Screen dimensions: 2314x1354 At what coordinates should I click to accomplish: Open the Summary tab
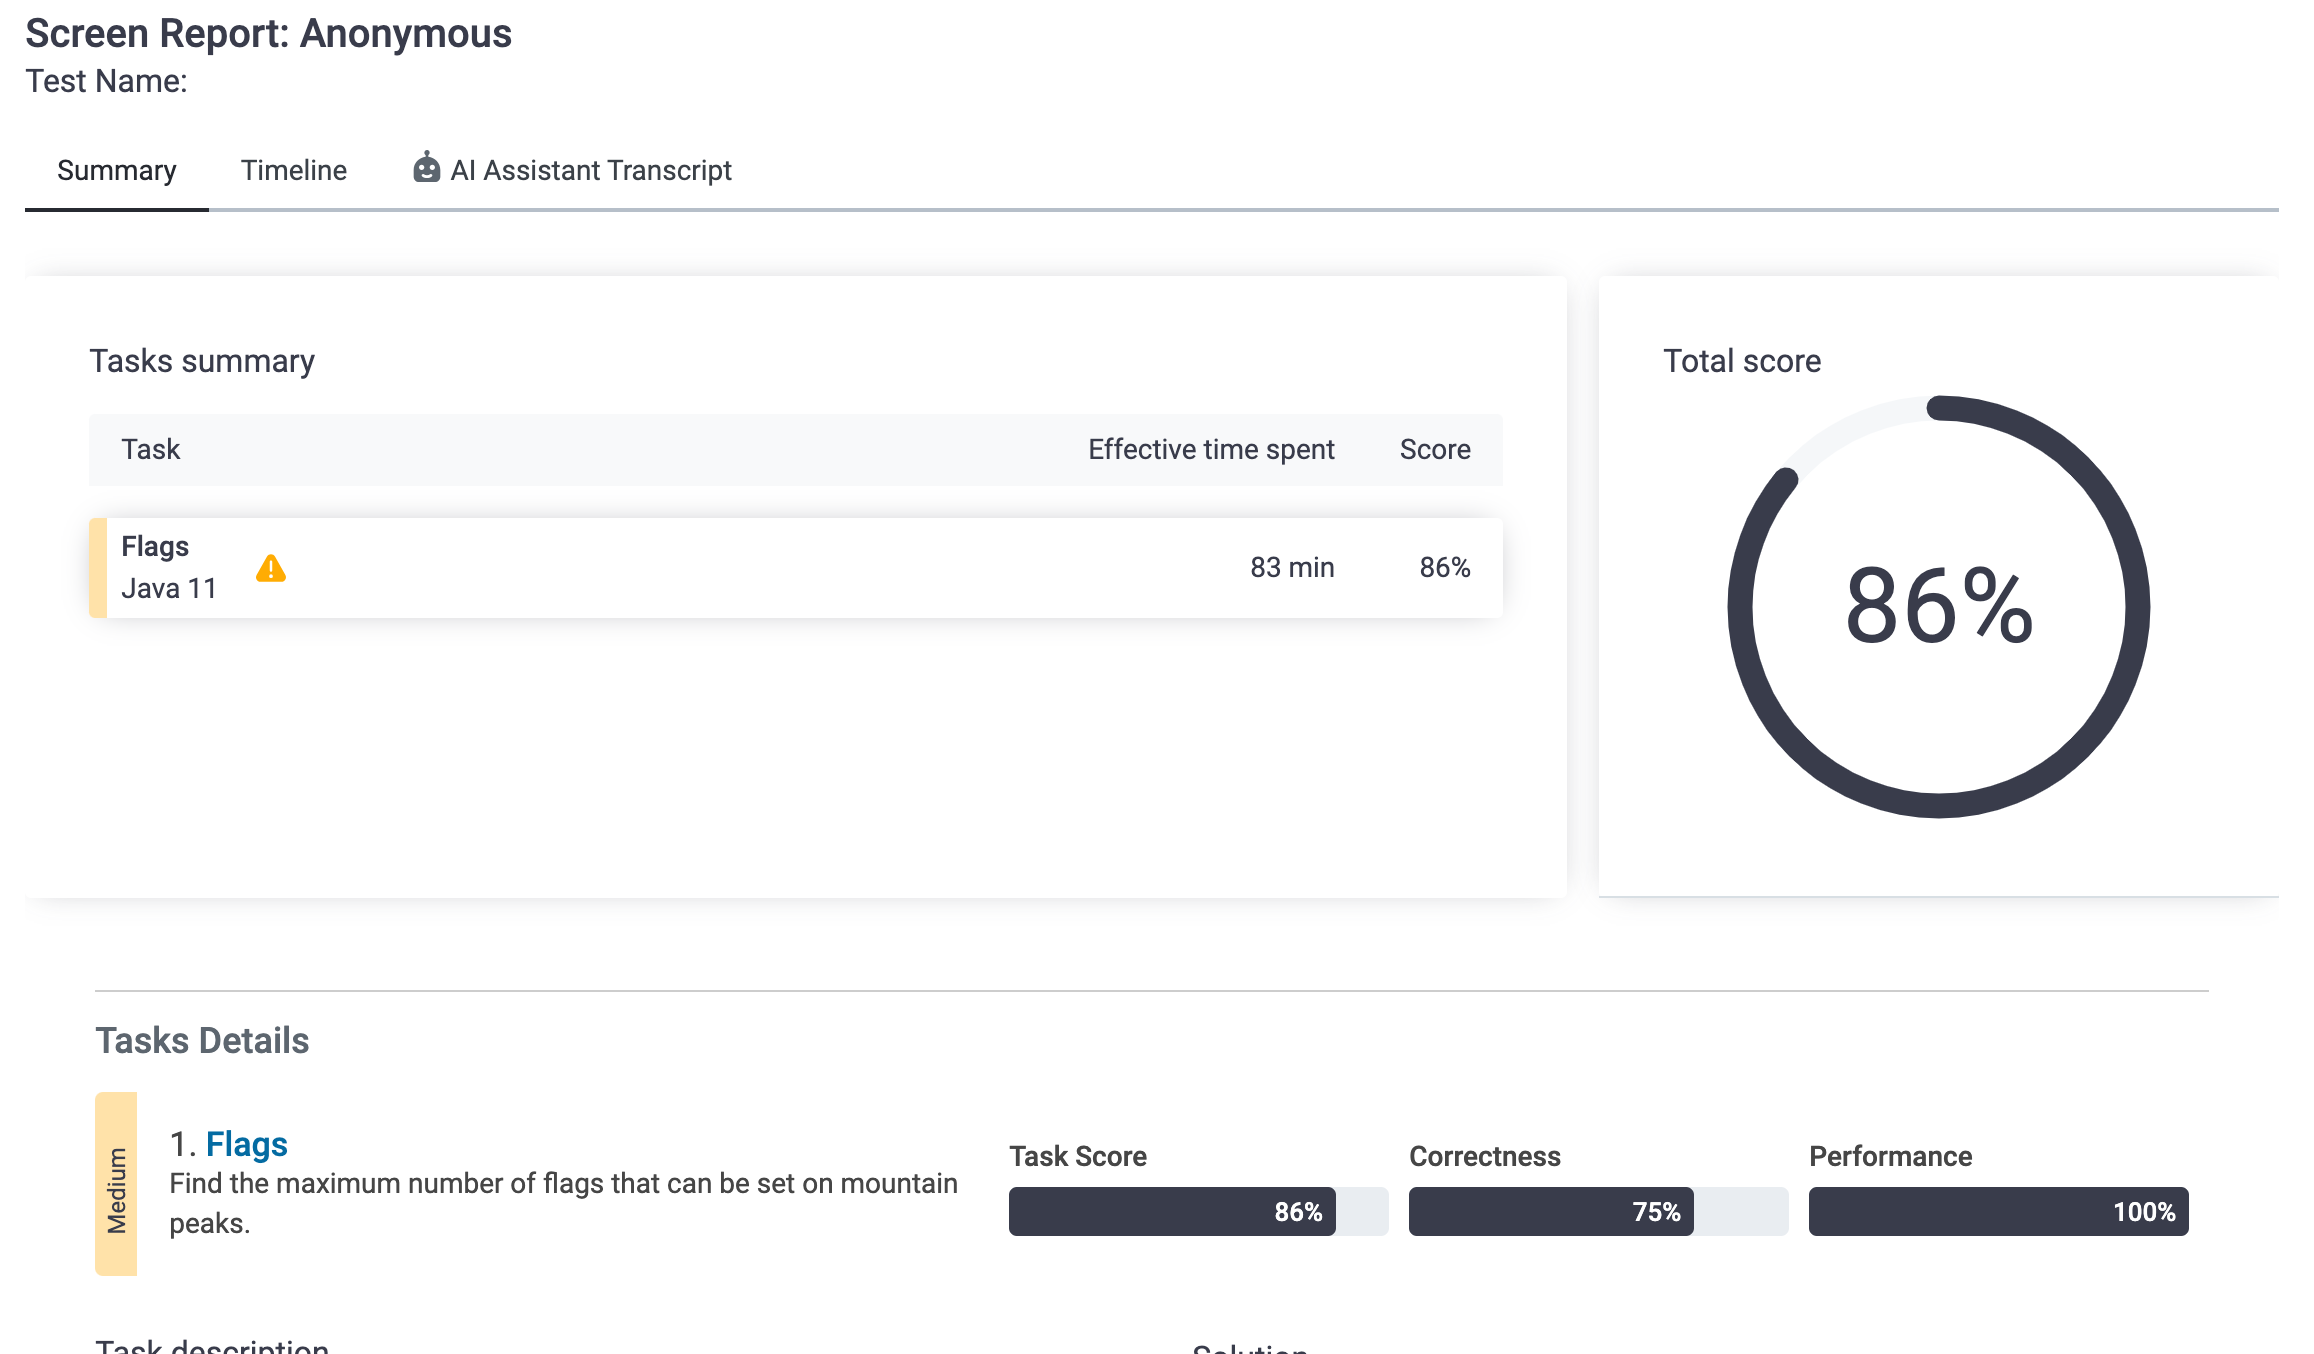[116, 171]
